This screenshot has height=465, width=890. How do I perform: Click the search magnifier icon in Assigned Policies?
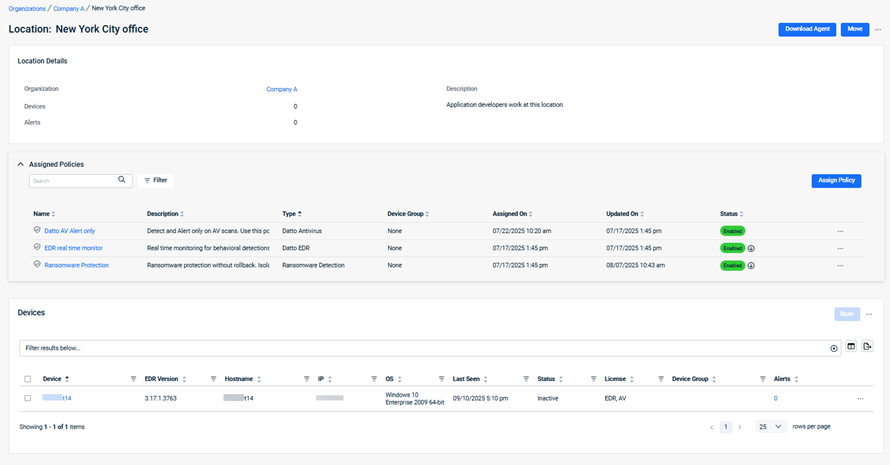pos(122,180)
